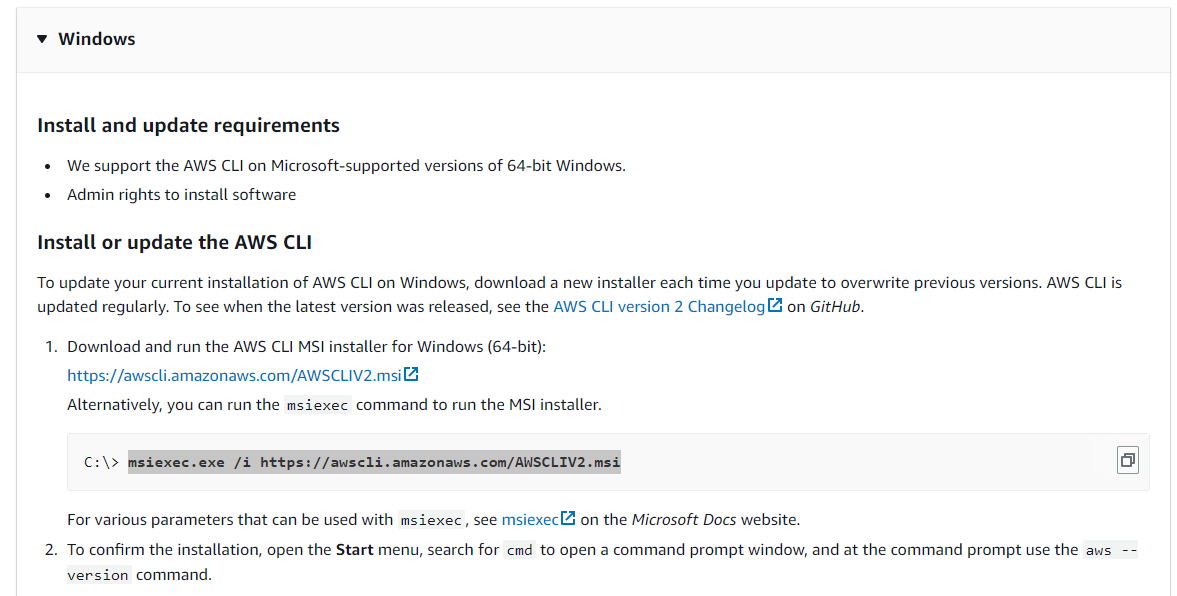Click external-link icon beside Changelog
The image size is (1177, 596).
pos(775,306)
